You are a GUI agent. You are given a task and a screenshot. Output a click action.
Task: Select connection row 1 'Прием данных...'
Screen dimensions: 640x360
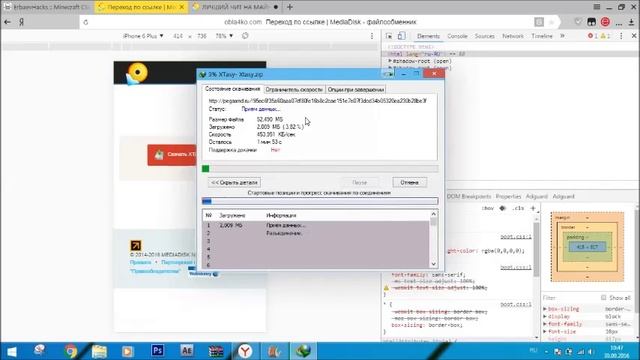[x=316, y=225]
